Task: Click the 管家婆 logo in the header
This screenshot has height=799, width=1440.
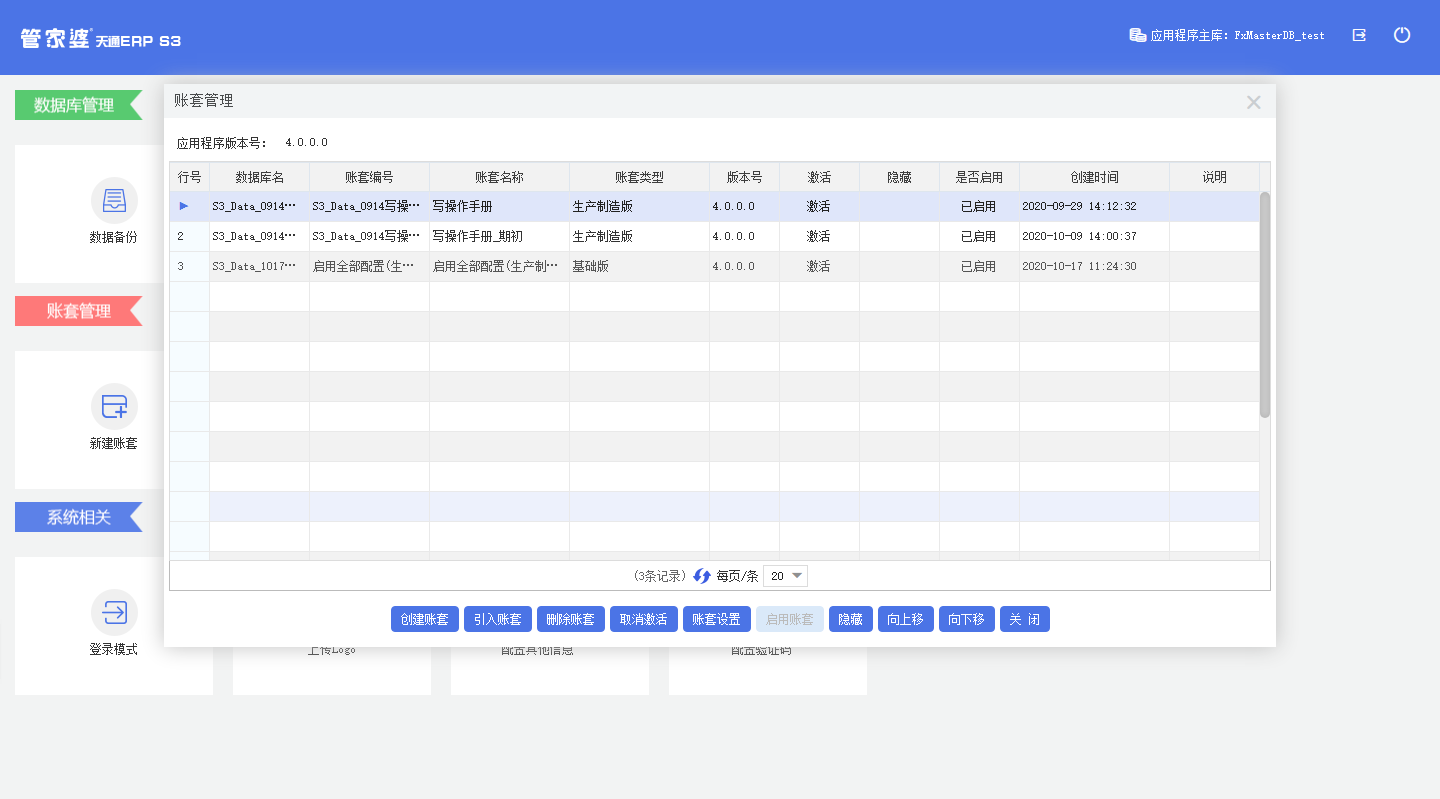Action: pos(101,39)
